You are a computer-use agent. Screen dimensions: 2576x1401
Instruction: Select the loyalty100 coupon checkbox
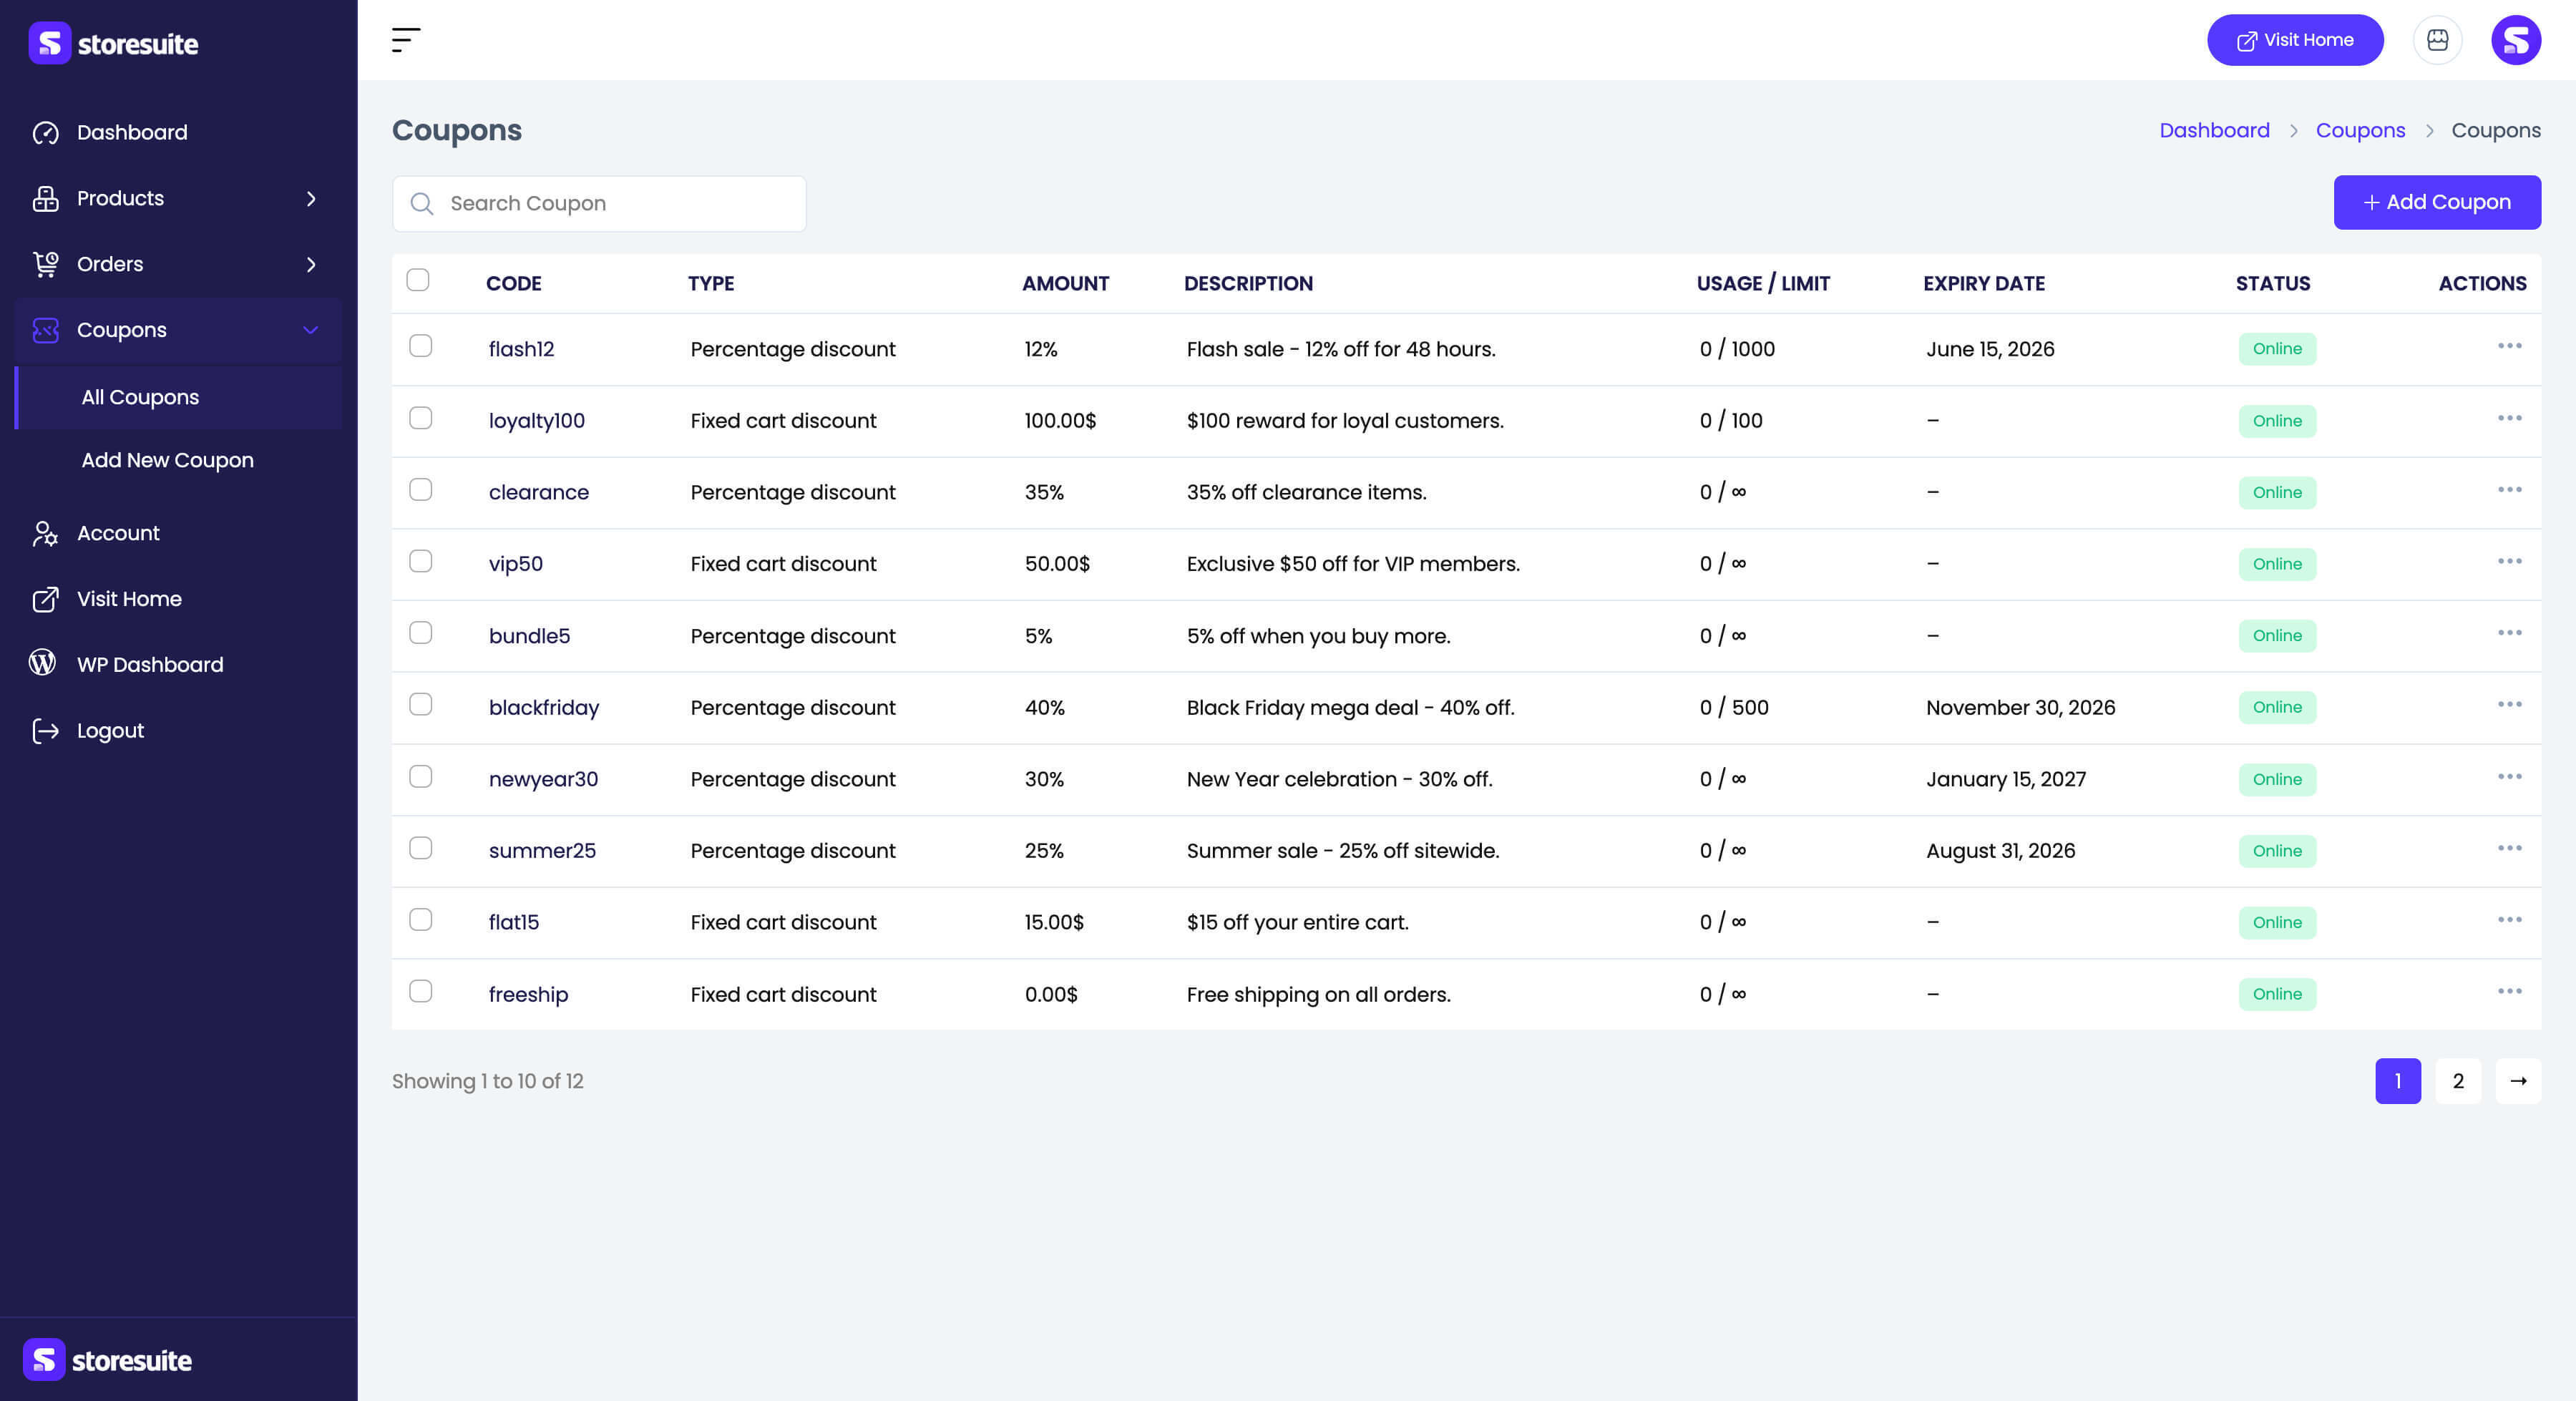pos(421,418)
